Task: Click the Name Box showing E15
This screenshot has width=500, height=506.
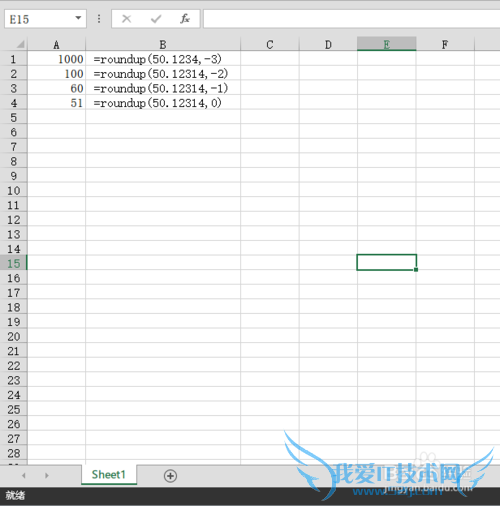Action: pos(45,19)
